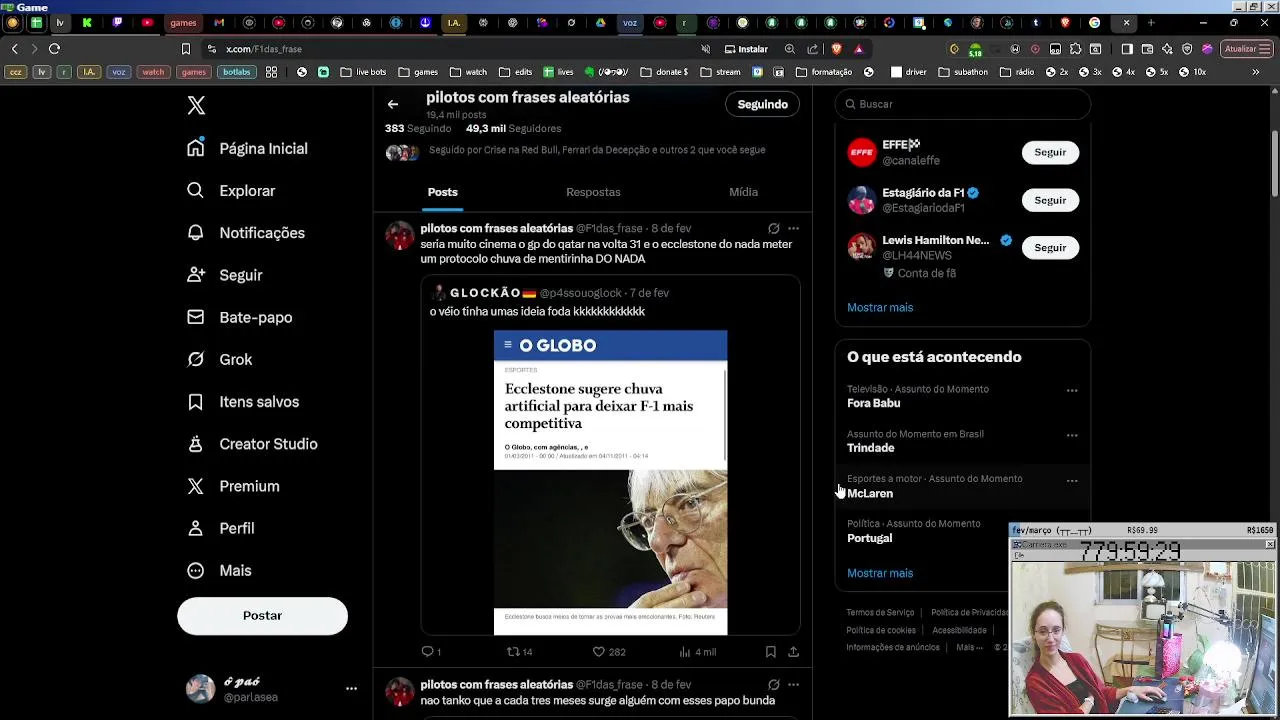Screen dimensions: 1280x720
Task: Like the post with 282 likes
Action: (599, 652)
